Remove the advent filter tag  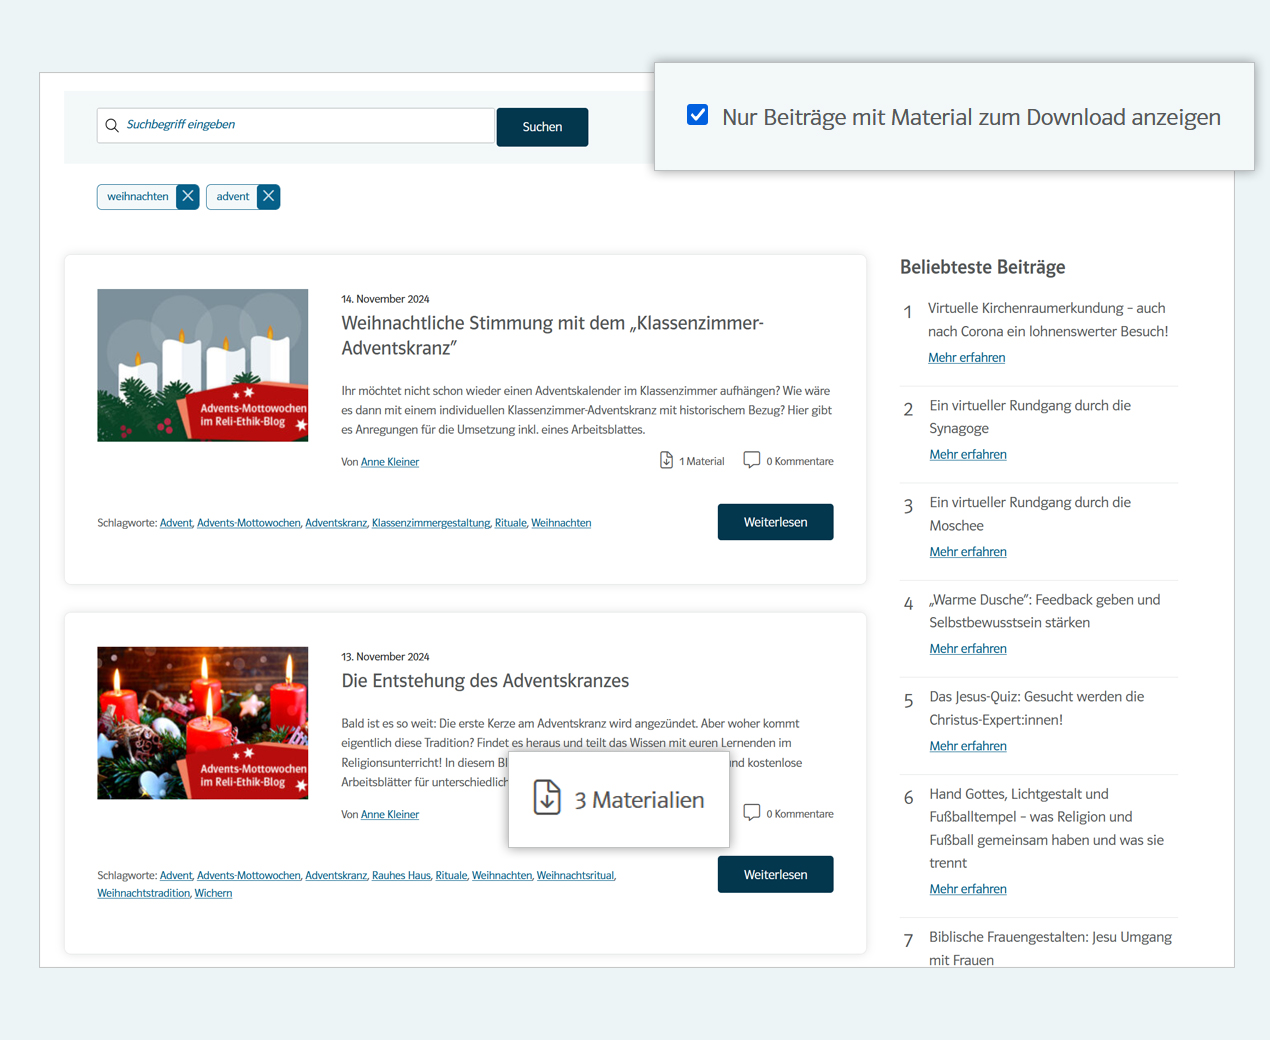(268, 197)
